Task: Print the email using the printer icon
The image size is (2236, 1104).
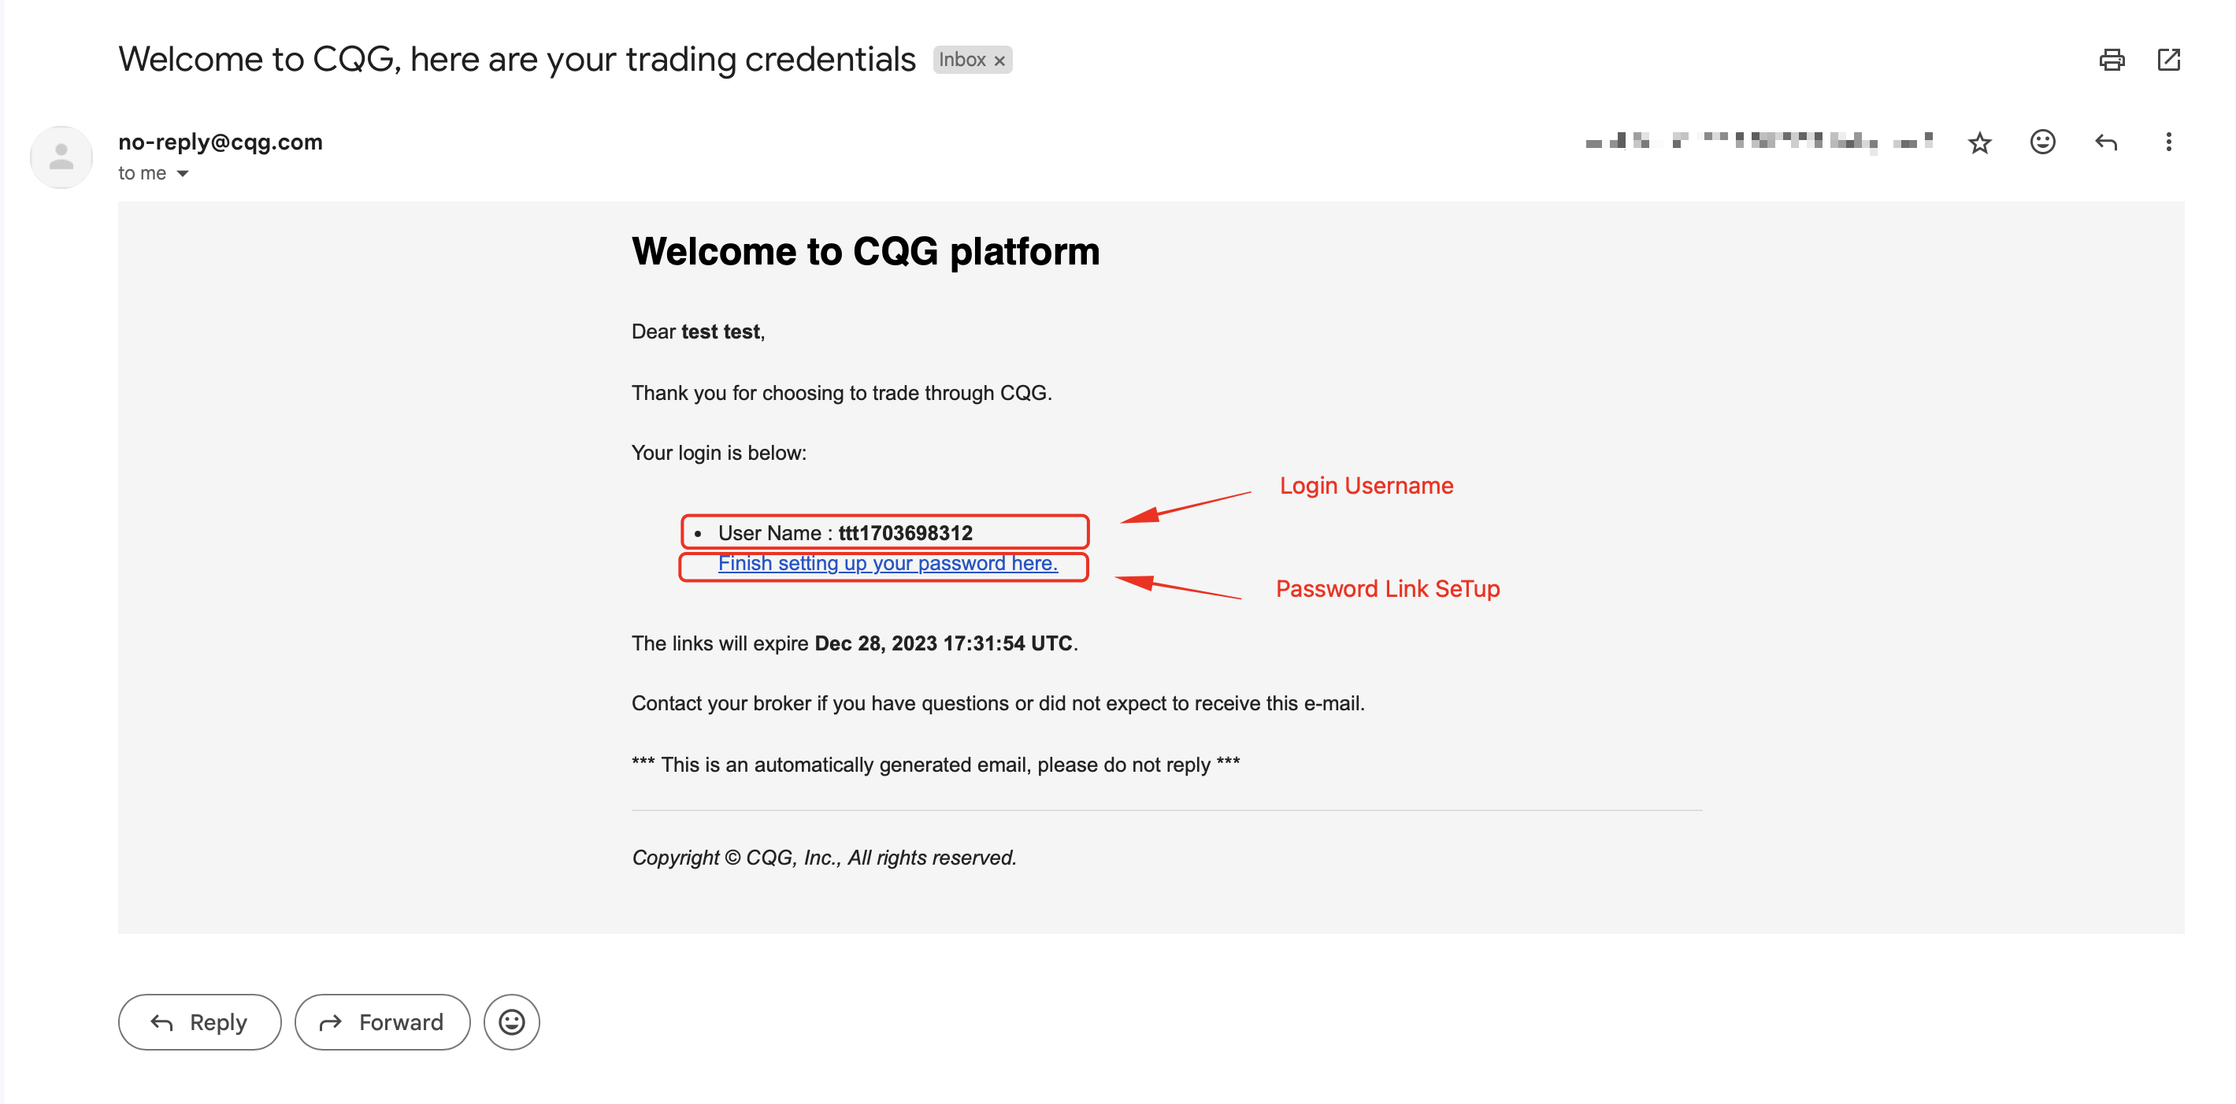Action: [x=2111, y=60]
